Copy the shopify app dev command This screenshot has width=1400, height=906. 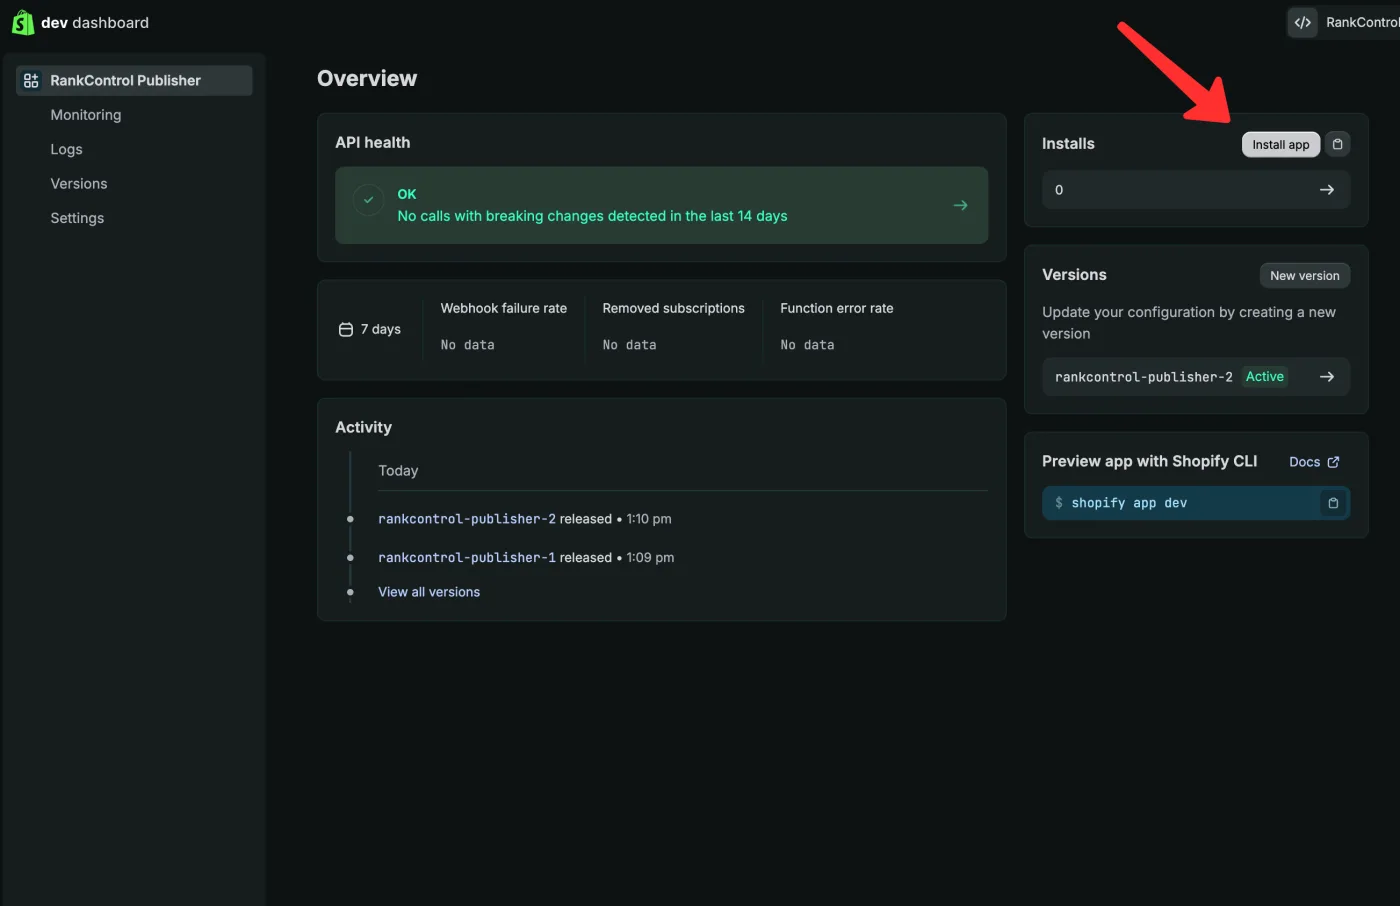[1333, 503]
